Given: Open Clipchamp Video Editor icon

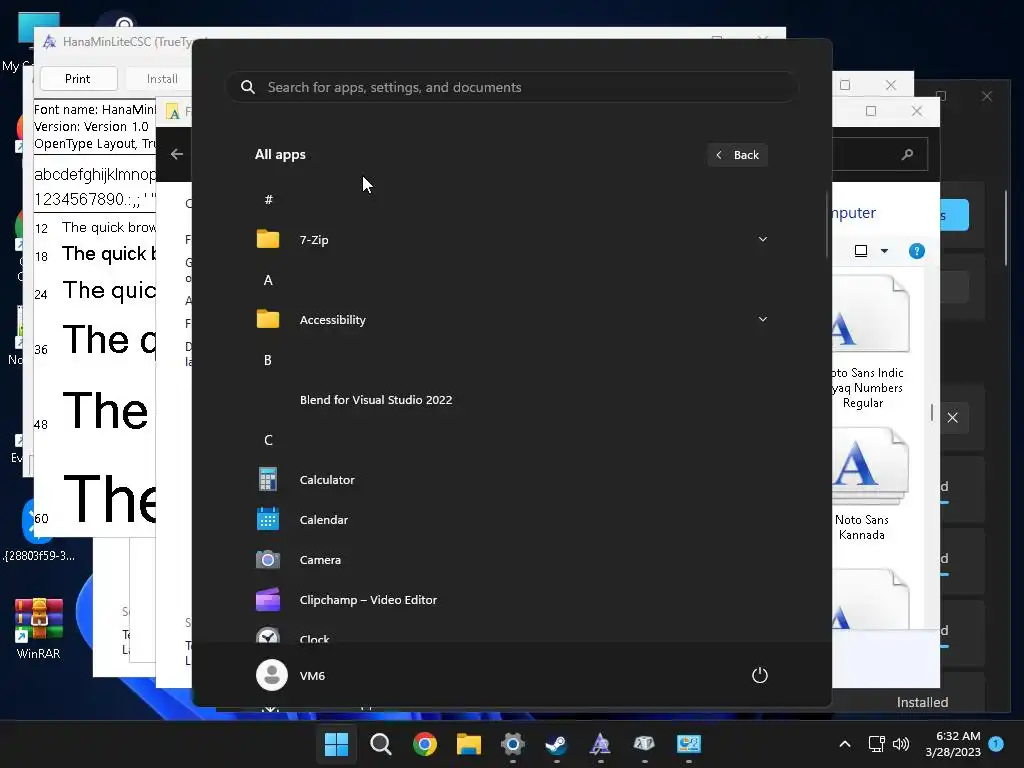Looking at the screenshot, I should [268, 600].
